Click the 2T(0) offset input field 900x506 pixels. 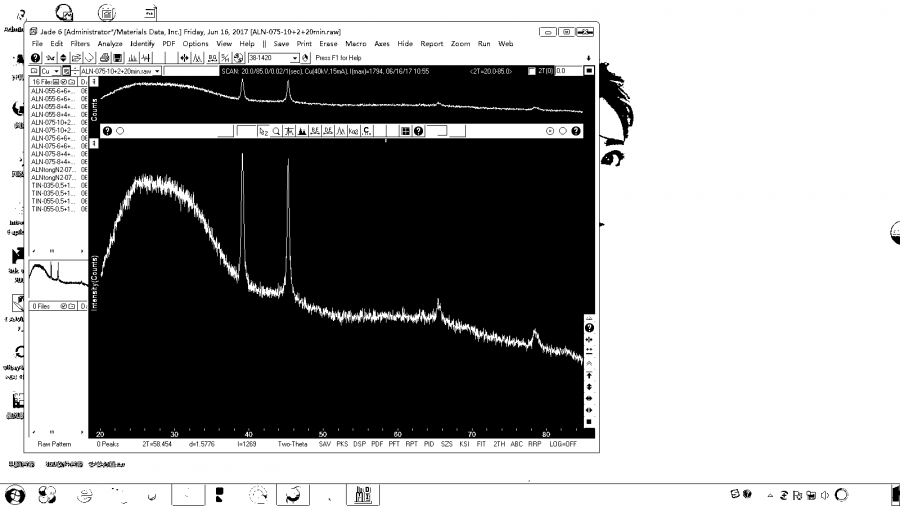point(568,71)
